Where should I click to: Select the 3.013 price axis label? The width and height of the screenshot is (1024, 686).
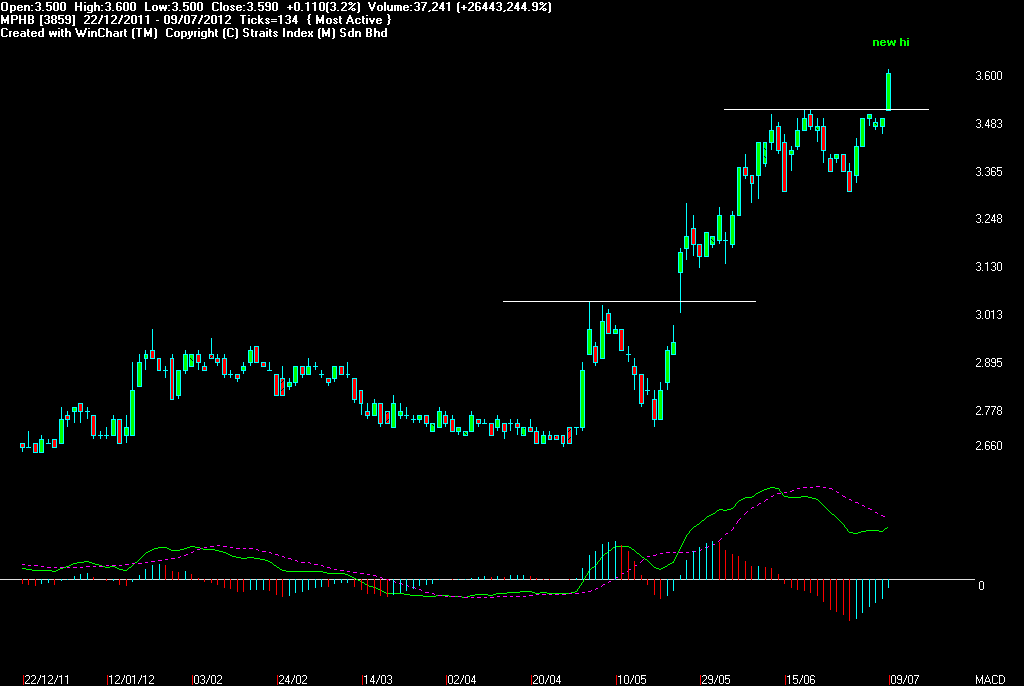989,315
